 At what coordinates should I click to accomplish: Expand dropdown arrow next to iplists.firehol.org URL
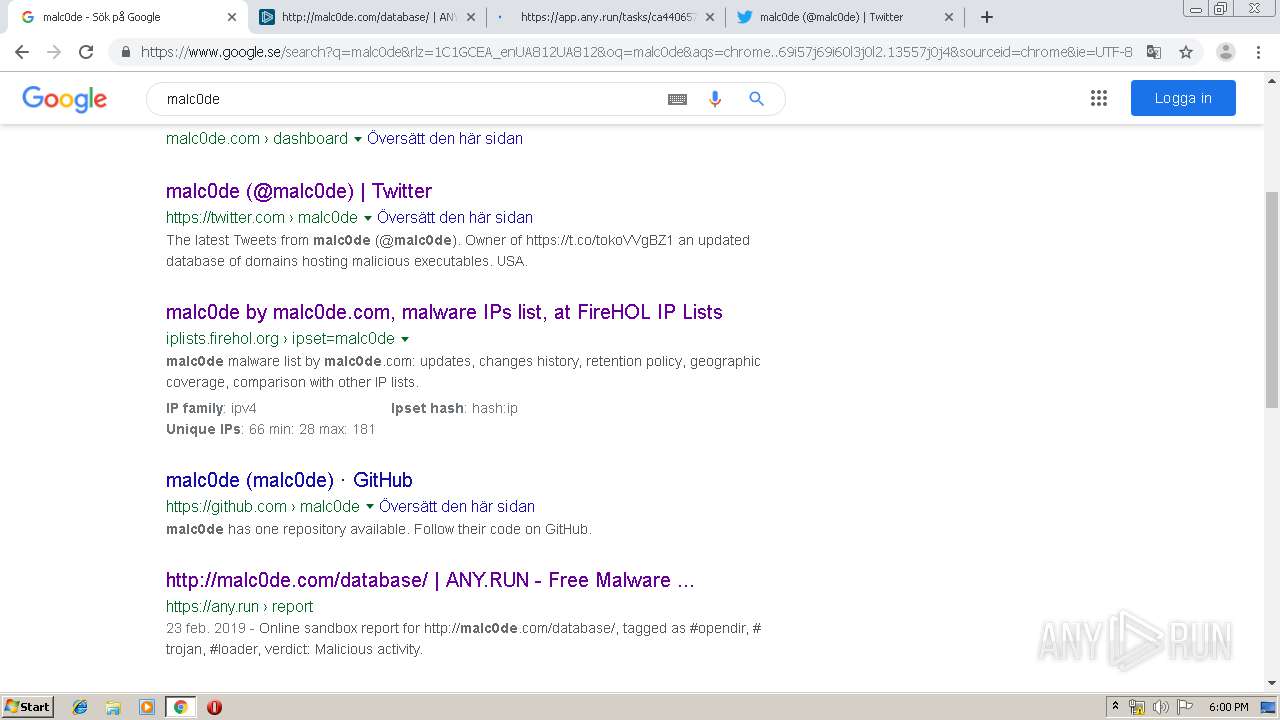tap(405, 339)
